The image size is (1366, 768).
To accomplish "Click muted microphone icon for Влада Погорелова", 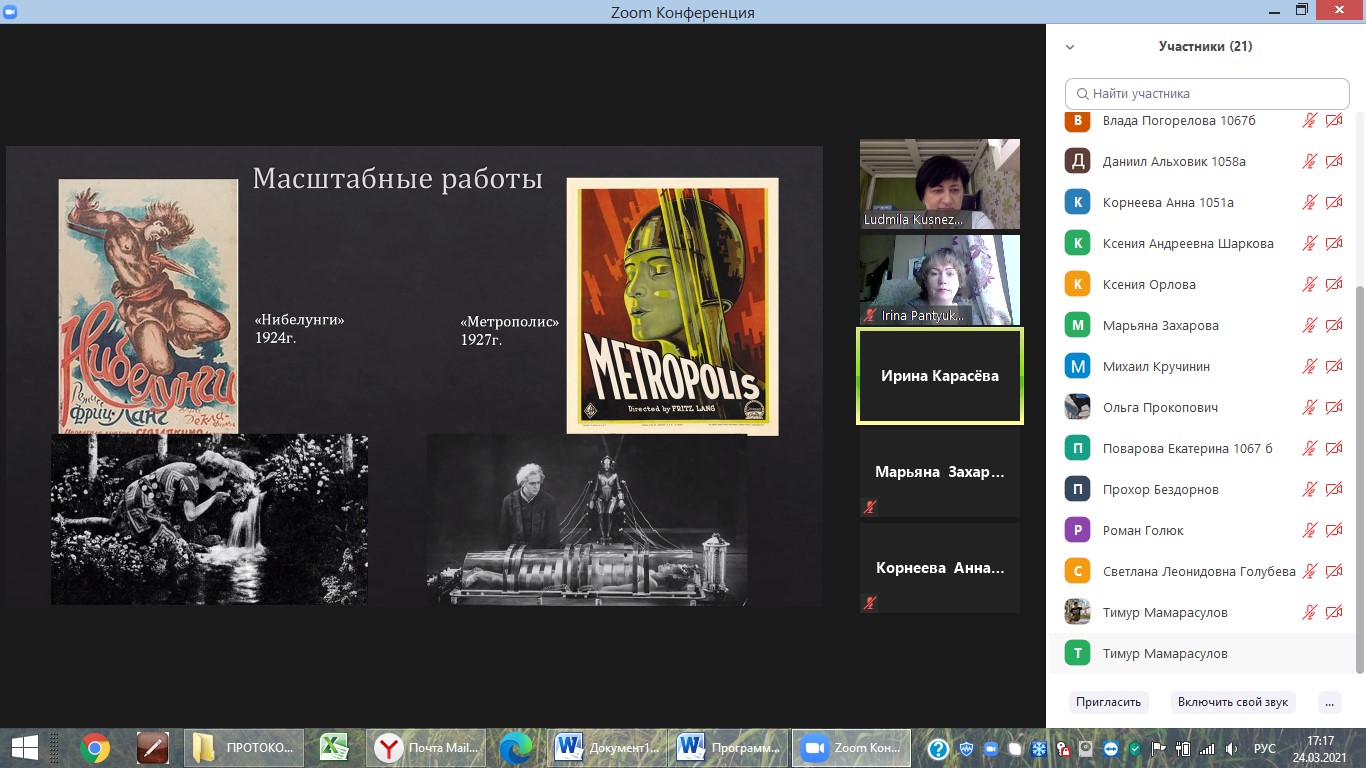I will point(1309,120).
